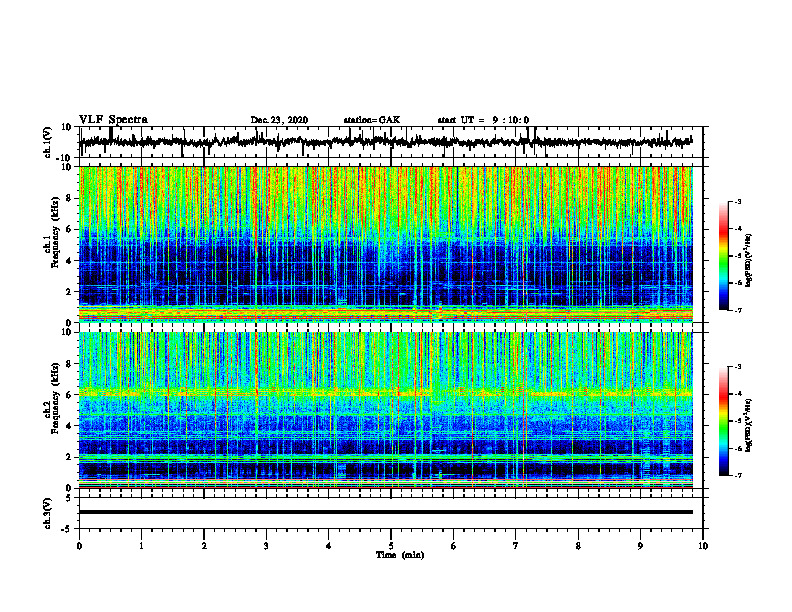The width and height of the screenshot is (792, 612).
Task: Click the "5" tick of ch.3(V) axis
Action: pos(69,497)
